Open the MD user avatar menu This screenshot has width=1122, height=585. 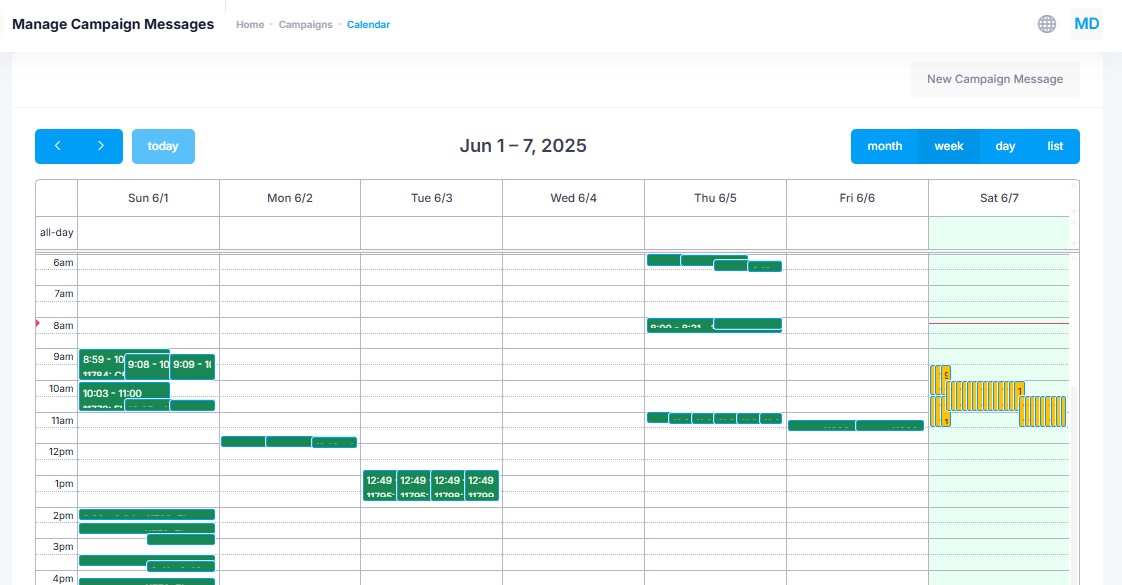point(1086,24)
